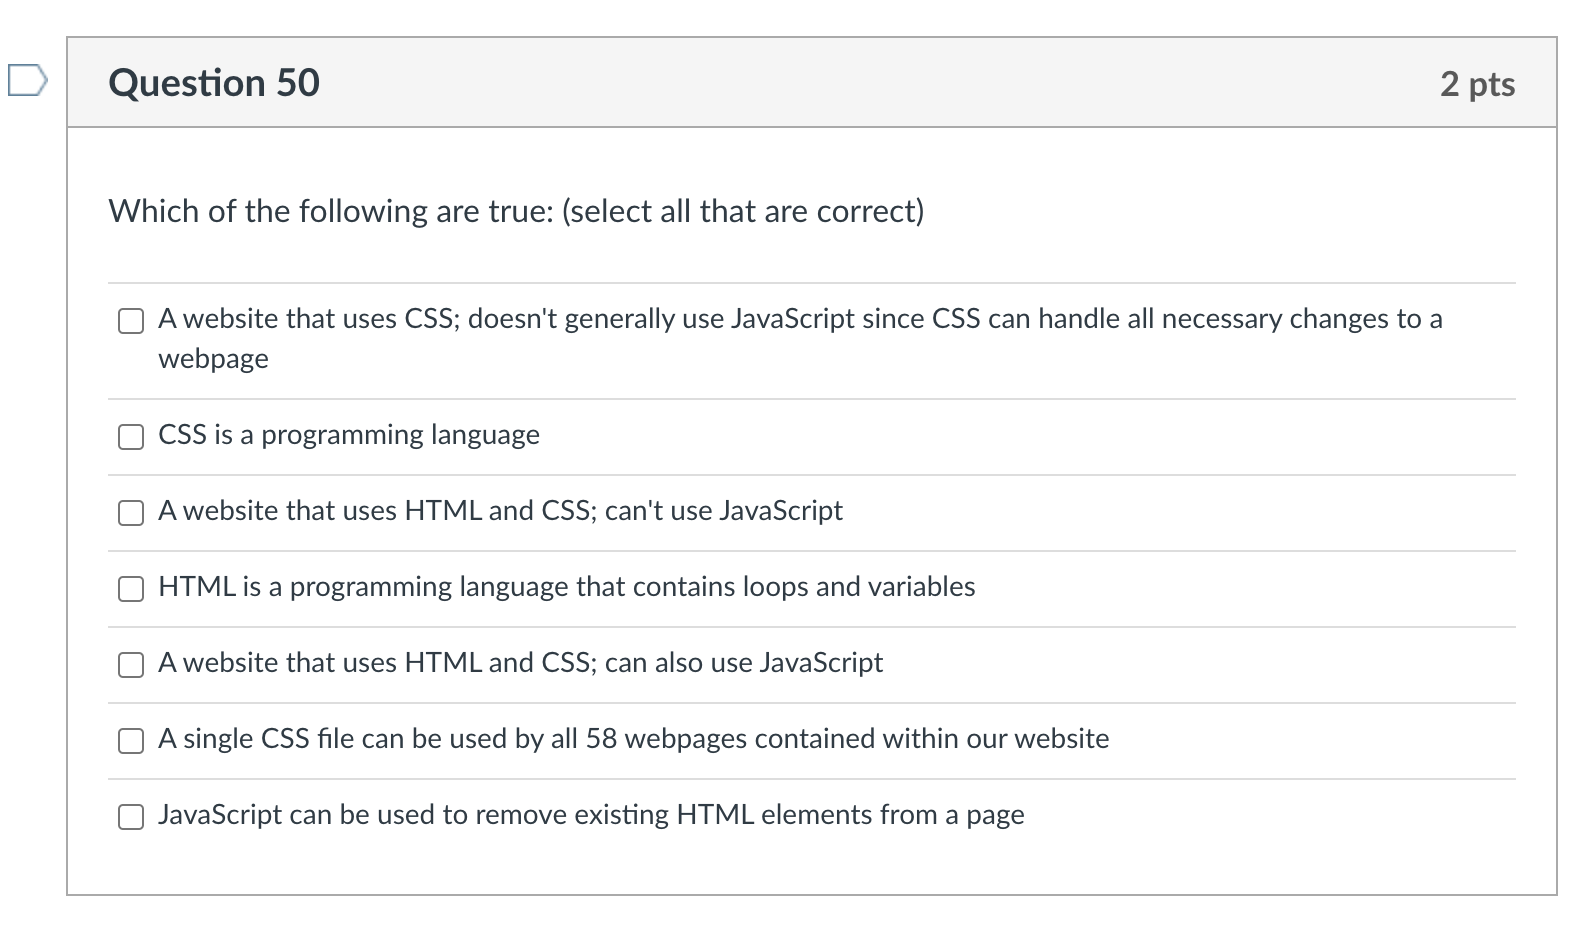Click the question prompt 'Which of the following are true'
This screenshot has height=938, width=1578.
516,211
